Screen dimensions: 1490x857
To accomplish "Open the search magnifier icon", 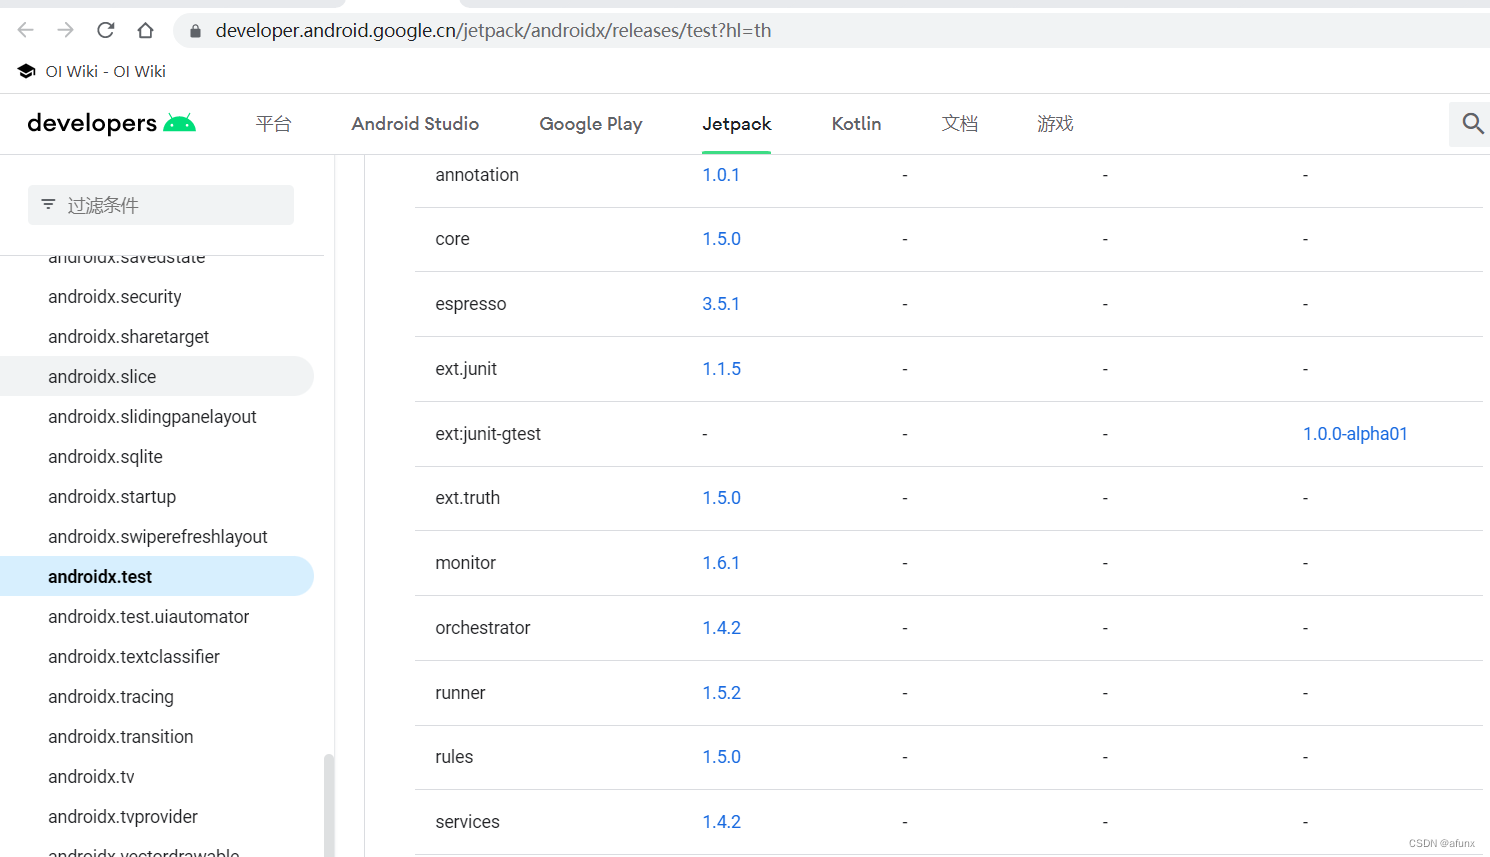I will pyautogui.click(x=1472, y=123).
